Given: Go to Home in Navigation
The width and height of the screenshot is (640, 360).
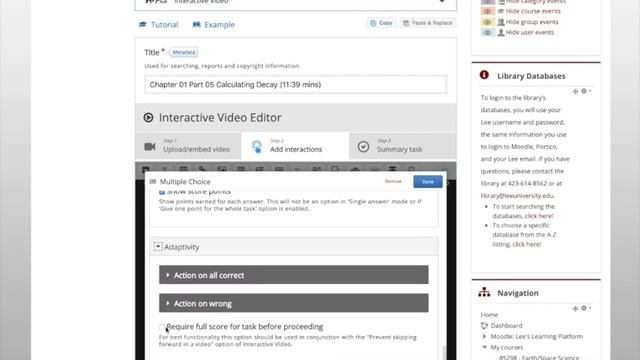Looking at the screenshot, I should (489, 315).
